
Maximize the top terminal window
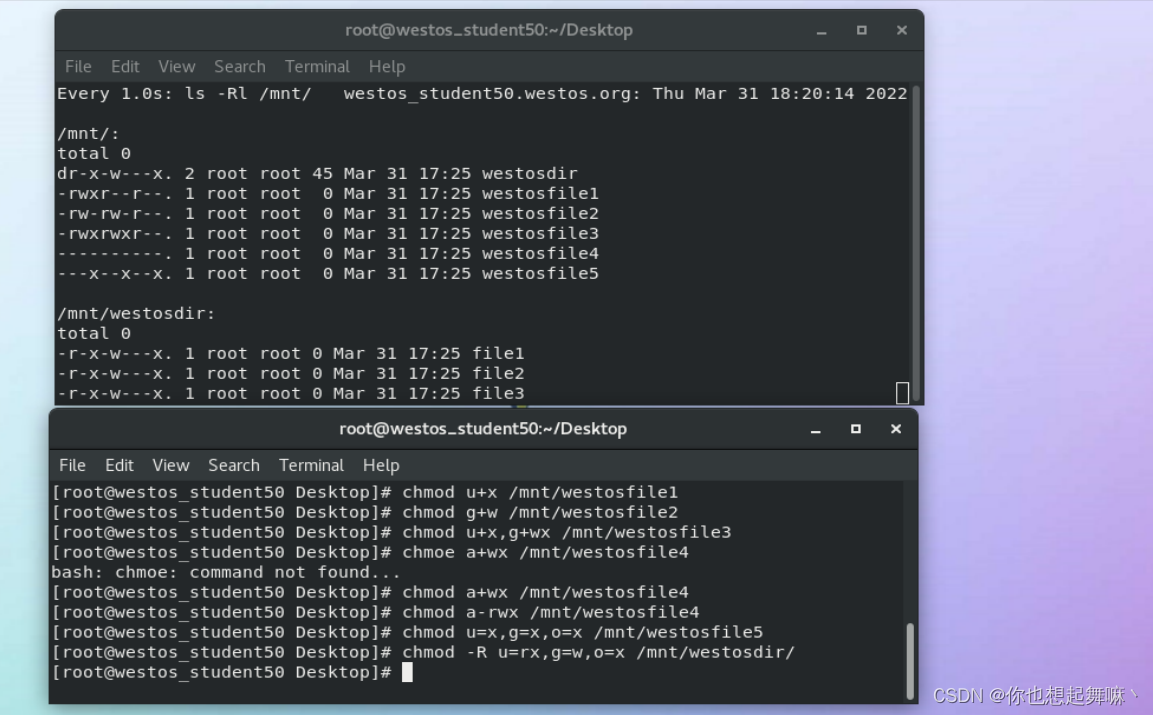pos(861,30)
